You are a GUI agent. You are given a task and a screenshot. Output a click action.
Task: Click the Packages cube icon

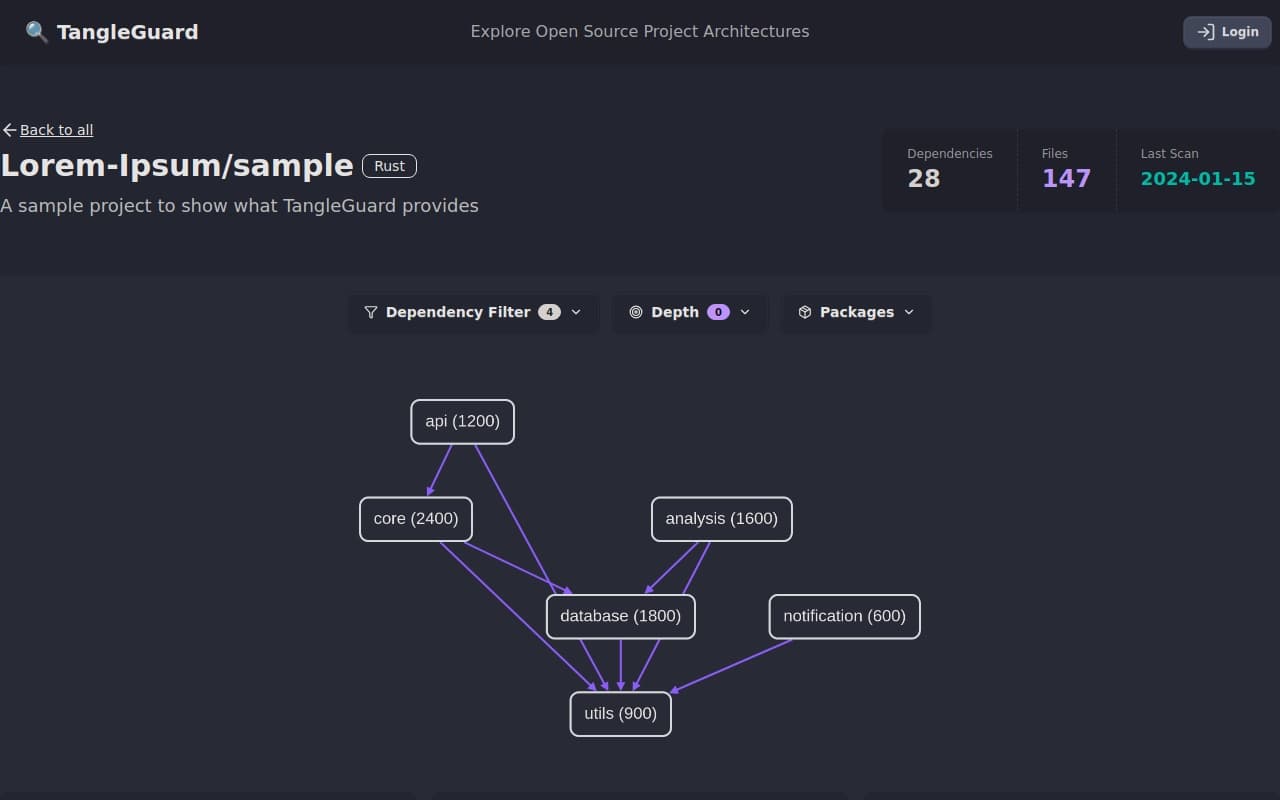805,312
